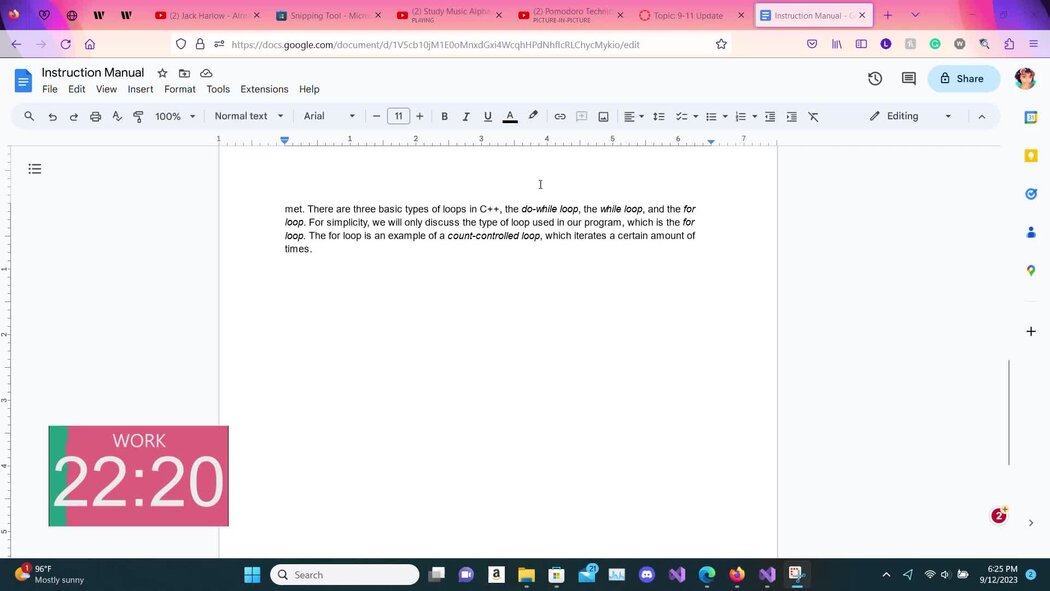
Task: Open the Arial font dropdown
Action: (x=329, y=116)
